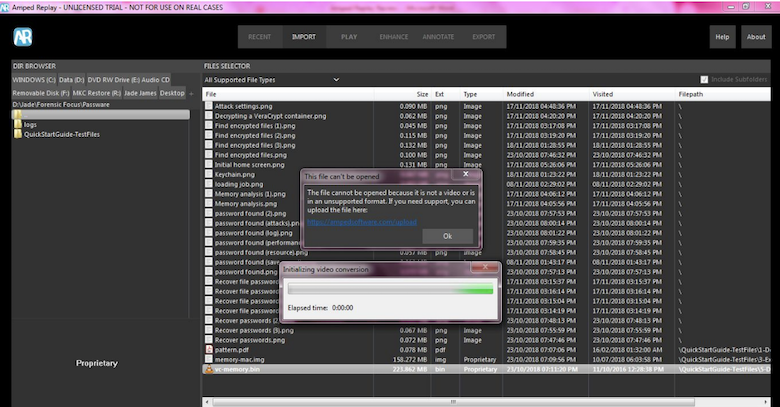The image size is (780, 407).
Task: Click the file icon beside Memory analysis (1).png
Action: 209,194
